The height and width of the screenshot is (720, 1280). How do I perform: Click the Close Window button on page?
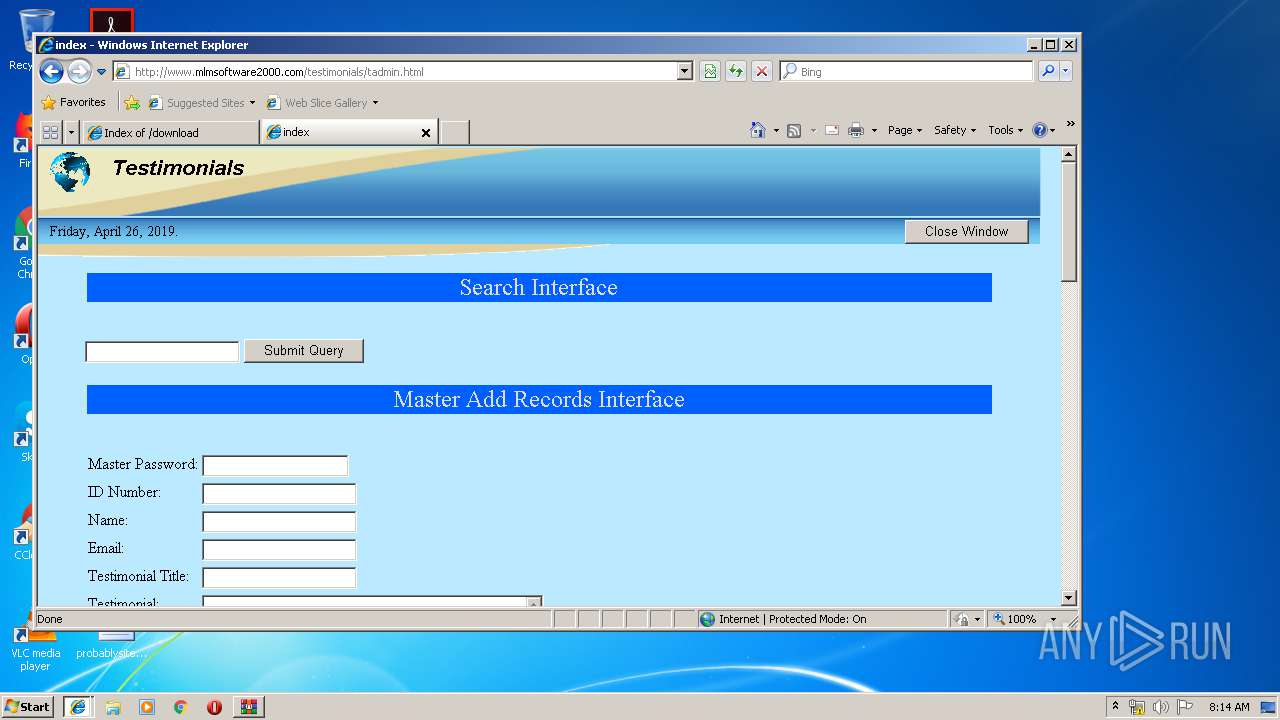[x=967, y=231]
